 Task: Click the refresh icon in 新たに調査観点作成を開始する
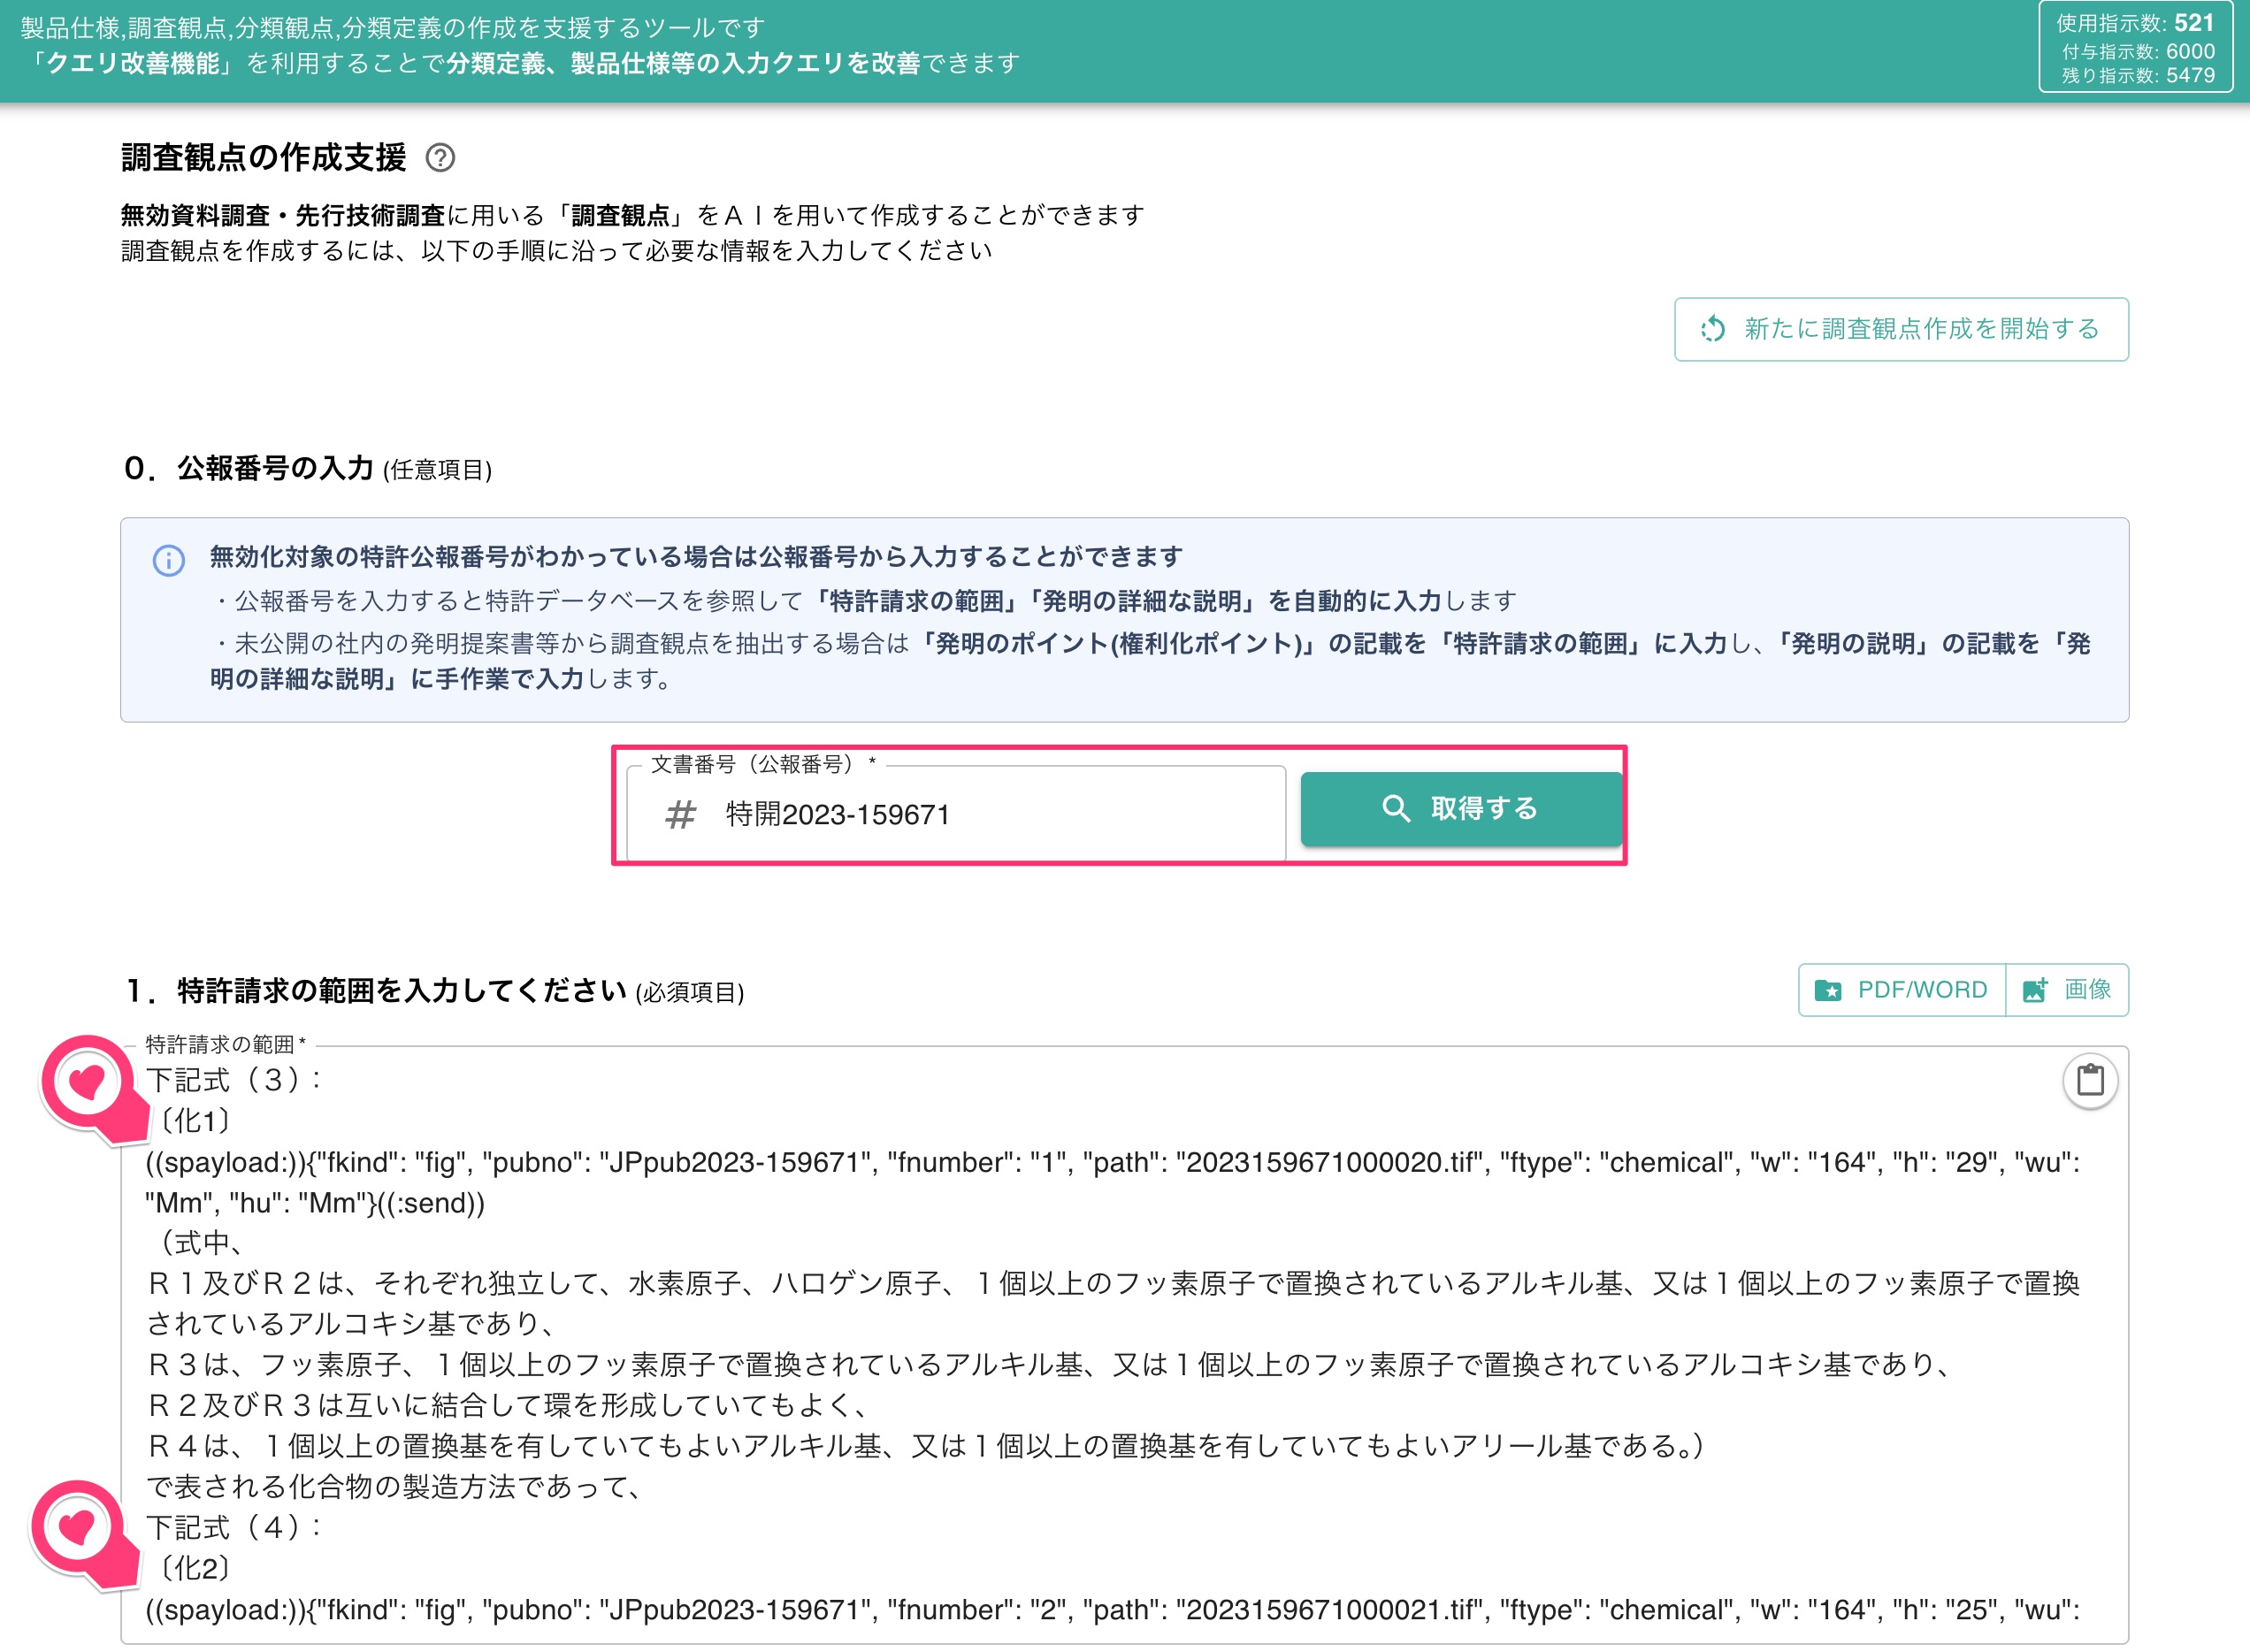point(1713,329)
